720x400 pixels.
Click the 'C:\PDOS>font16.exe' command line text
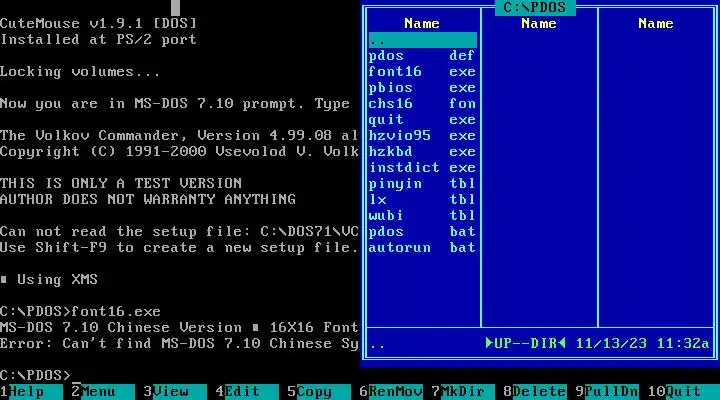coord(80,311)
